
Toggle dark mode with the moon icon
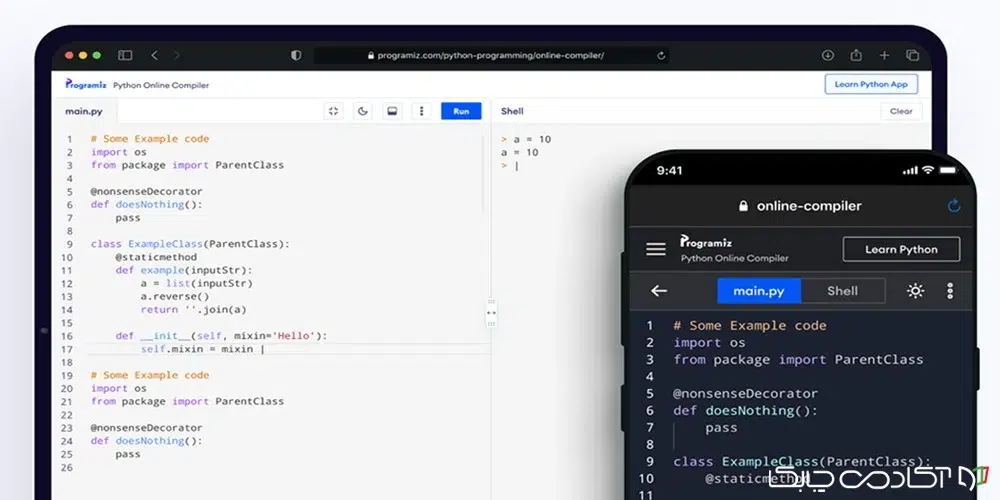coord(363,111)
